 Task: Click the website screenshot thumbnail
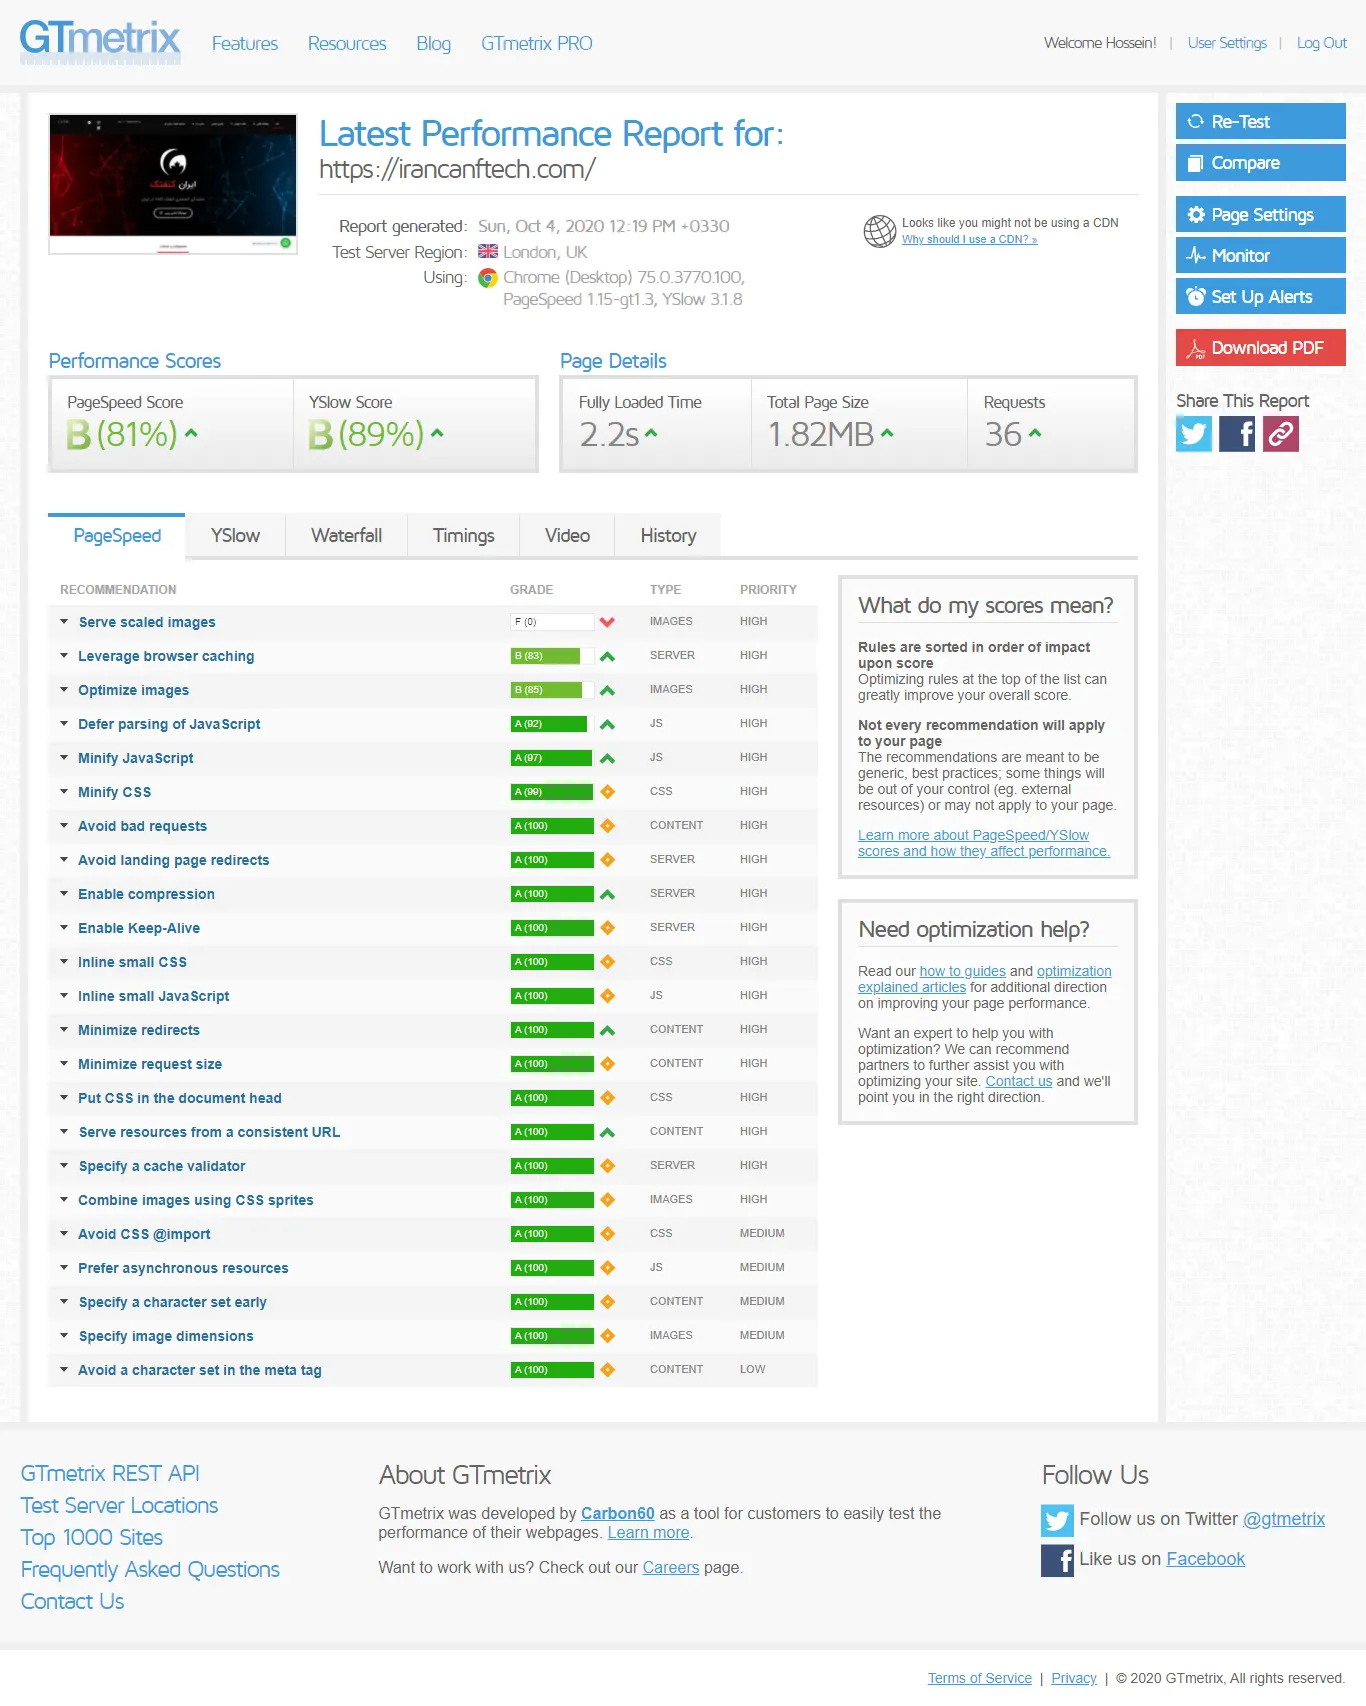tap(173, 184)
